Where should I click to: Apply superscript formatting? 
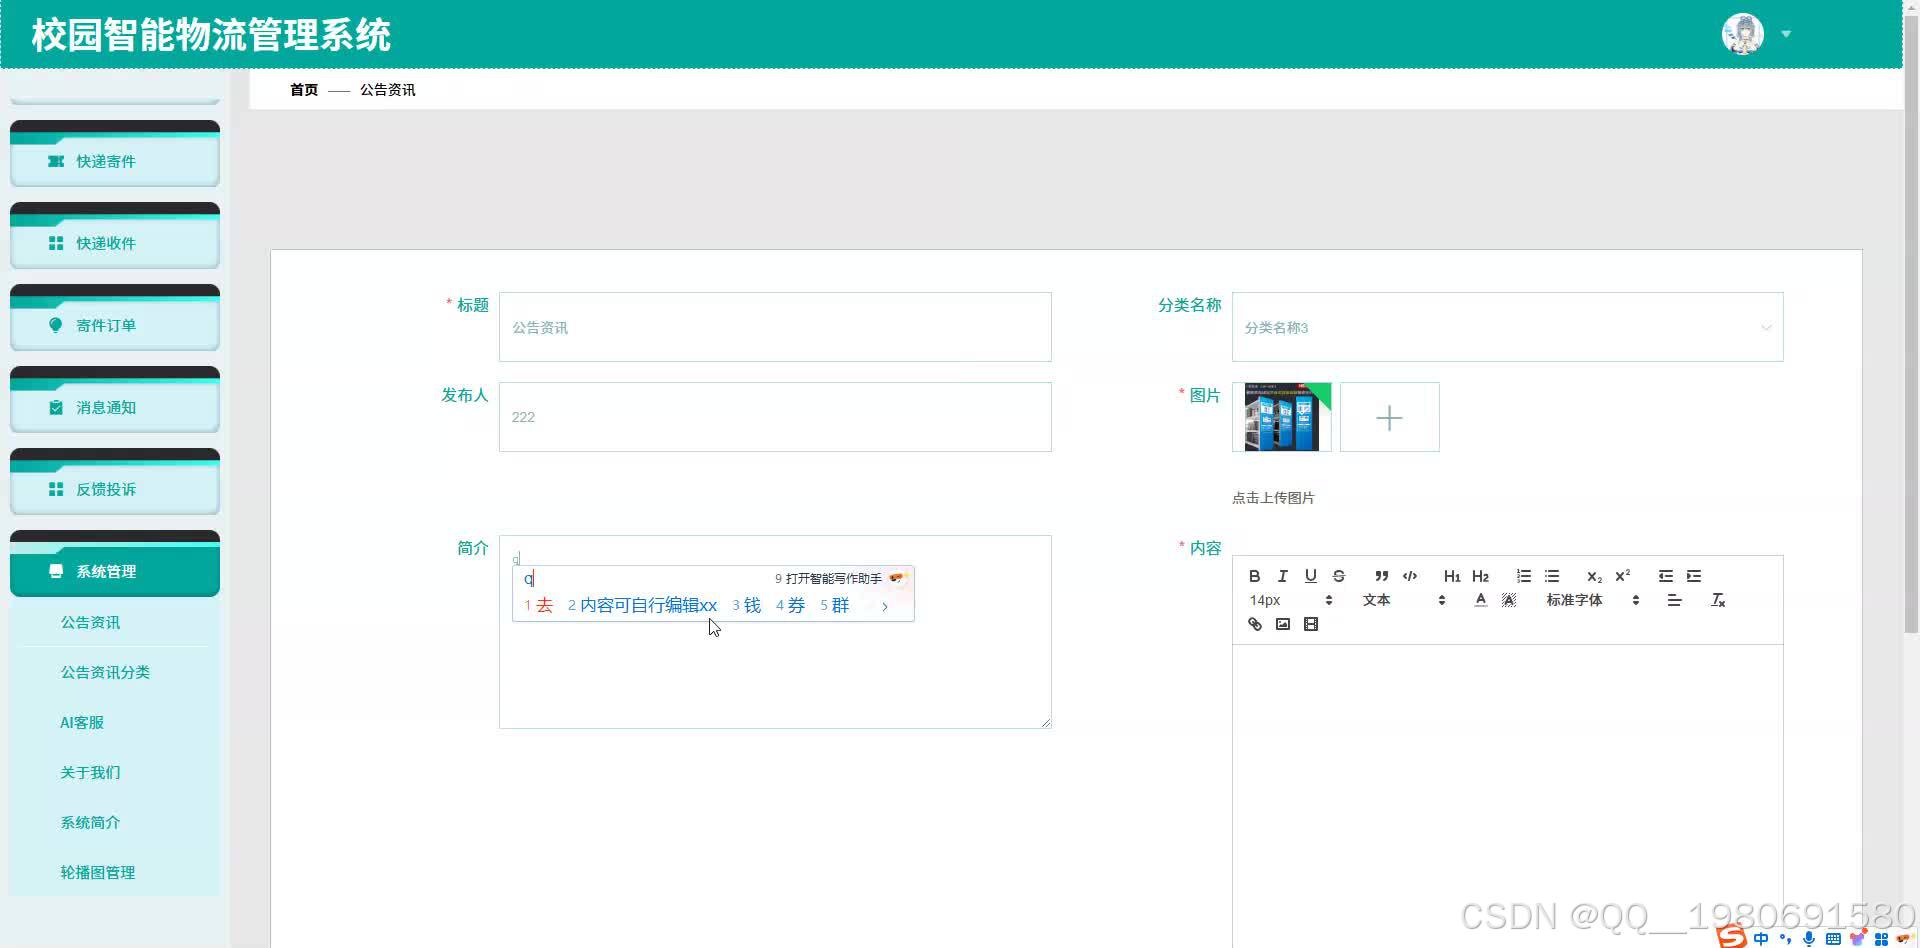tap(1623, 576)
